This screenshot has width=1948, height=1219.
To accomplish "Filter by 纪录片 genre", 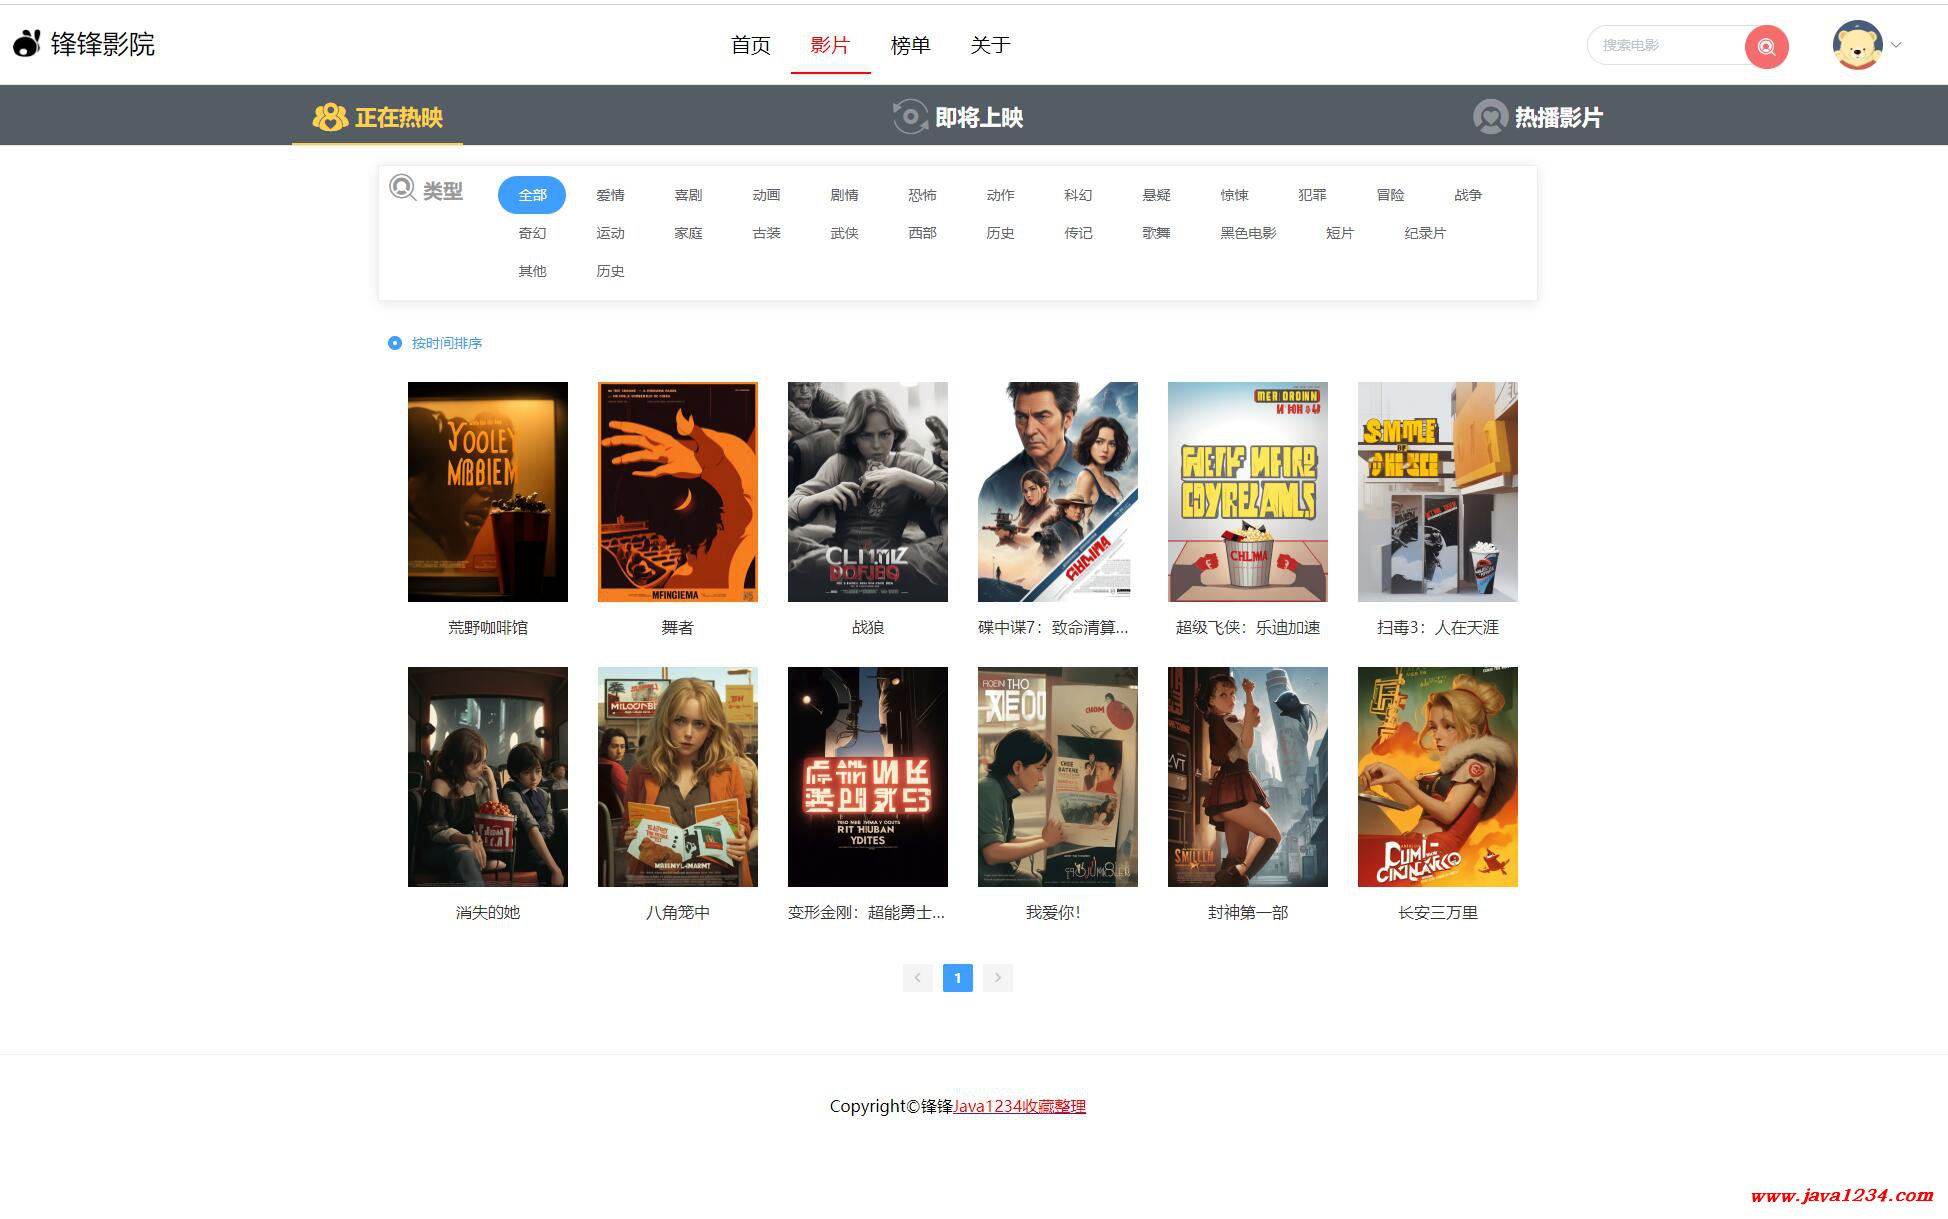I will [x=1425, y=233].
